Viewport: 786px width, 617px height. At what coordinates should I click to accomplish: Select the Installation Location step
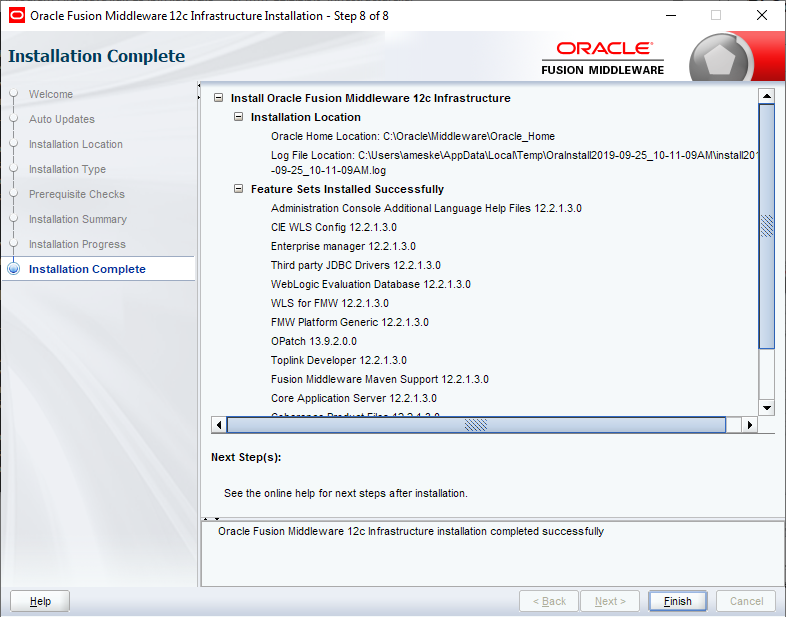point(76,144)
